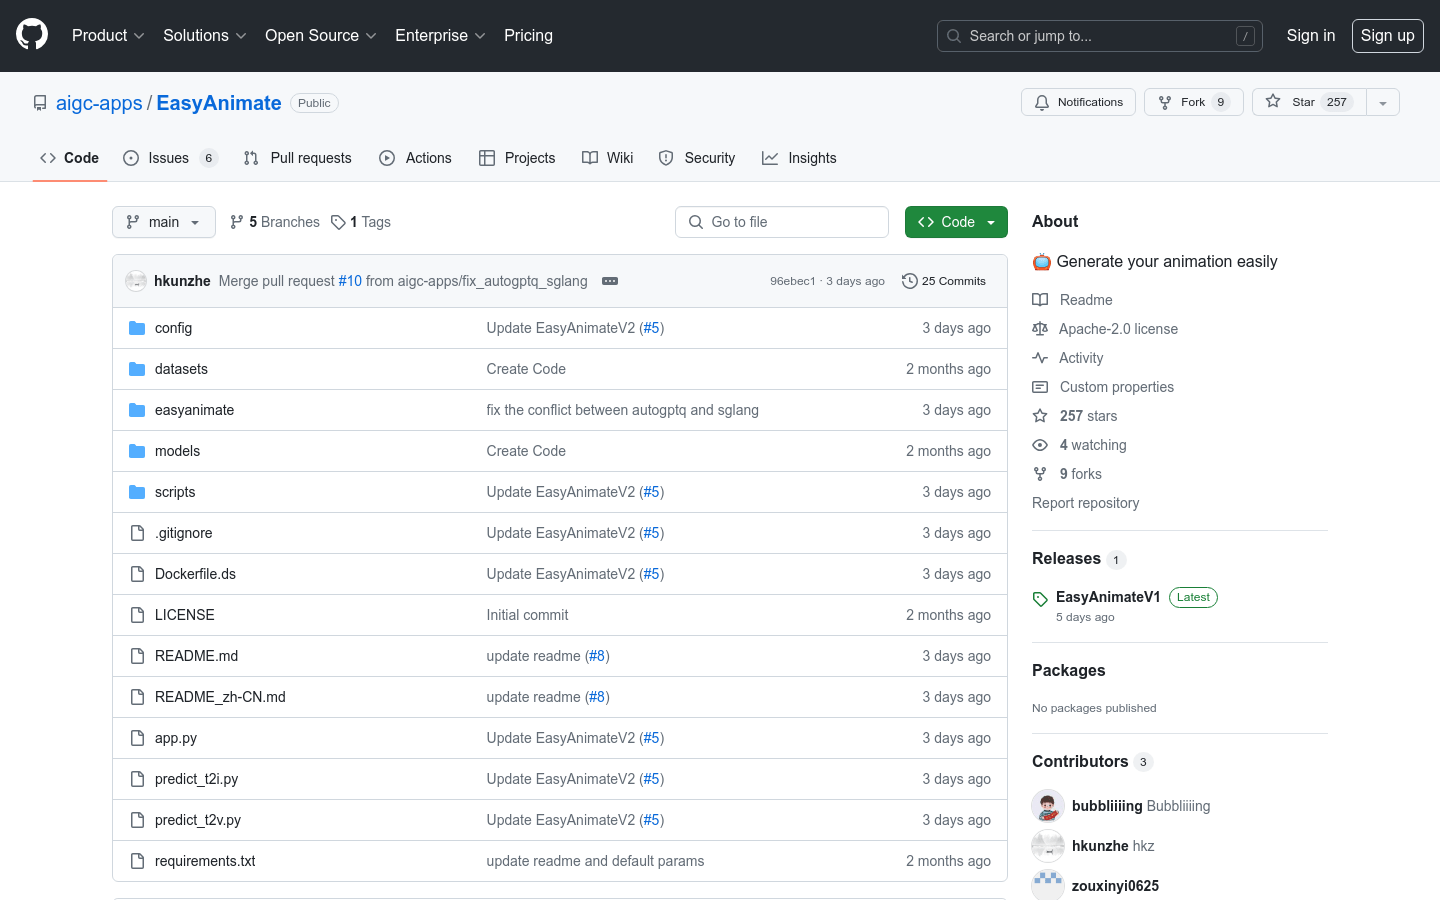View the 1 Tags link
The height and width of the screenshot is (900, 1440).
point(361,222)
